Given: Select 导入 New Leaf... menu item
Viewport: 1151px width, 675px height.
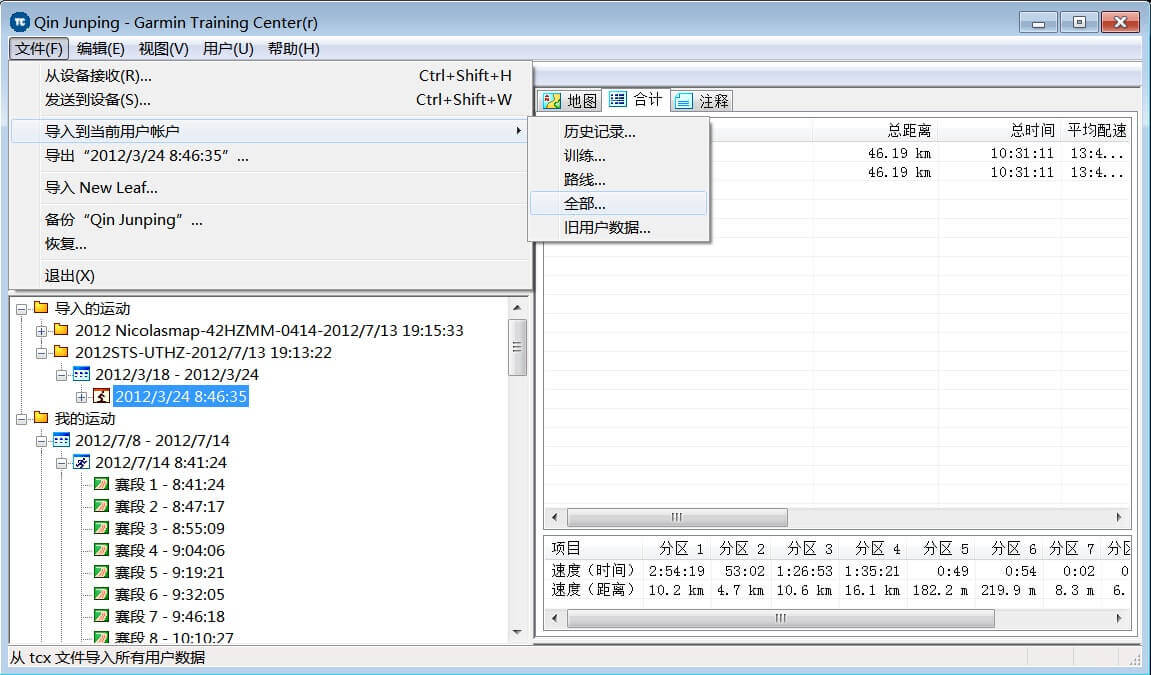Looking at the screenshot, I should [270, 188].
